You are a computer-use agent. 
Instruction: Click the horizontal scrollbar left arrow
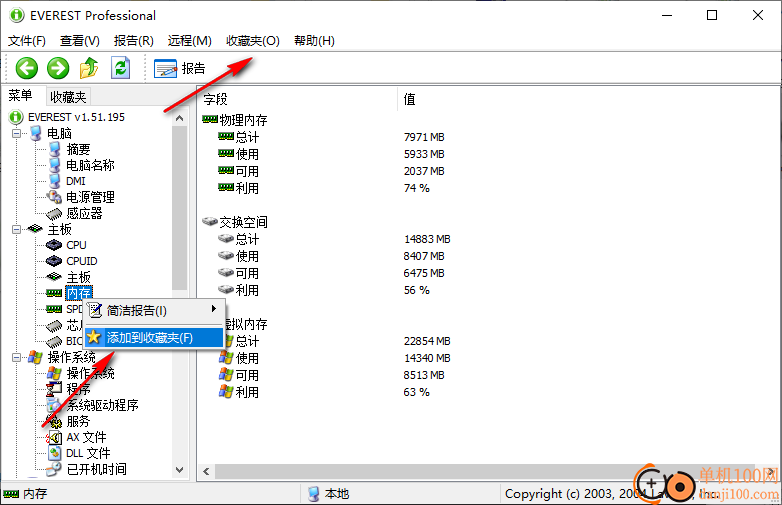pos(206,471)
